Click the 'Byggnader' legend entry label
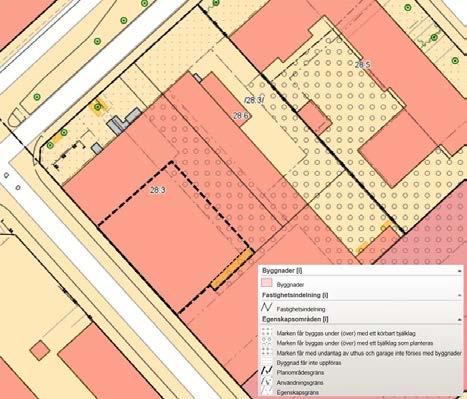 [290, 285]
